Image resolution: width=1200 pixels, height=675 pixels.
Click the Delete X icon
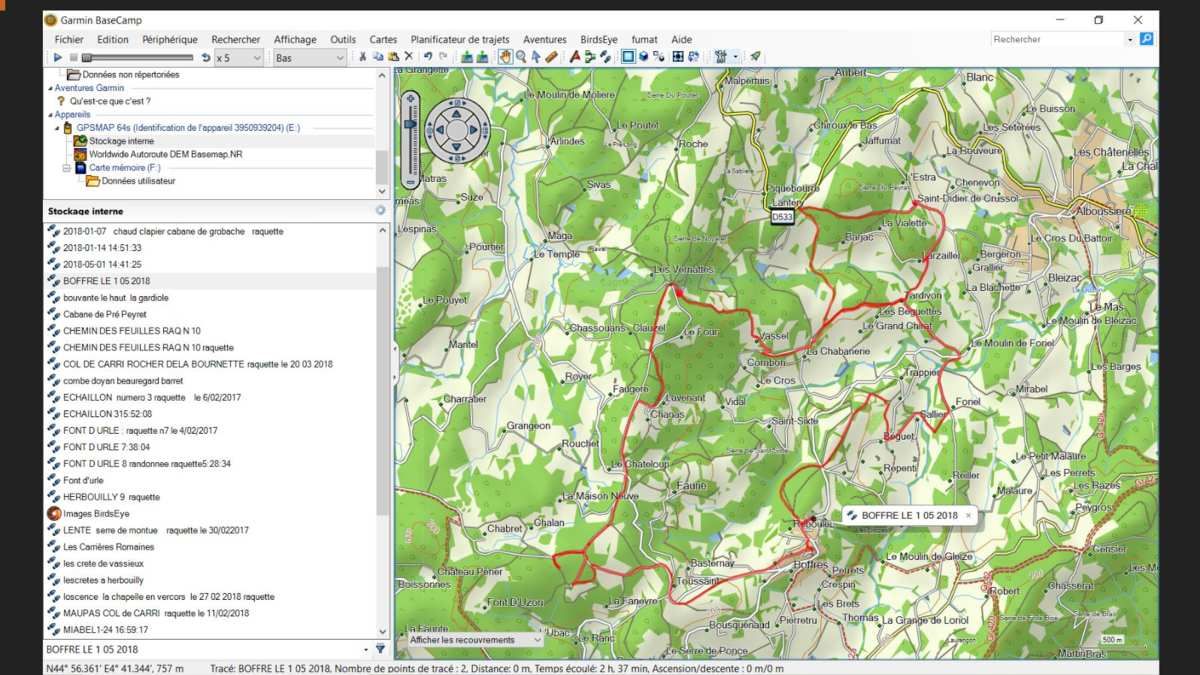tap(409, 57)
